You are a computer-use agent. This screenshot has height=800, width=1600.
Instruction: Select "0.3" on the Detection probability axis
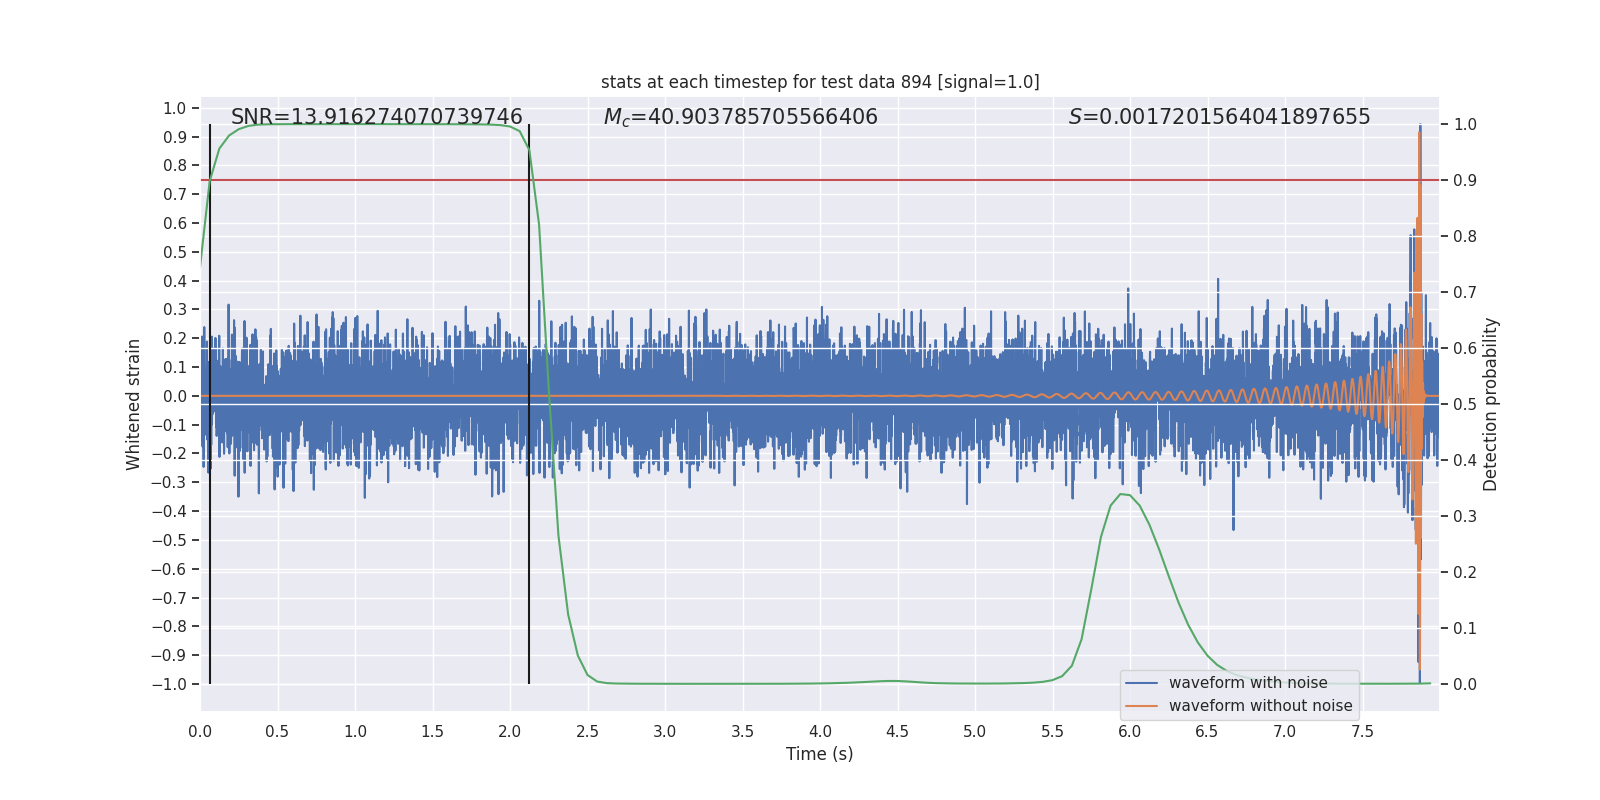1465,517
